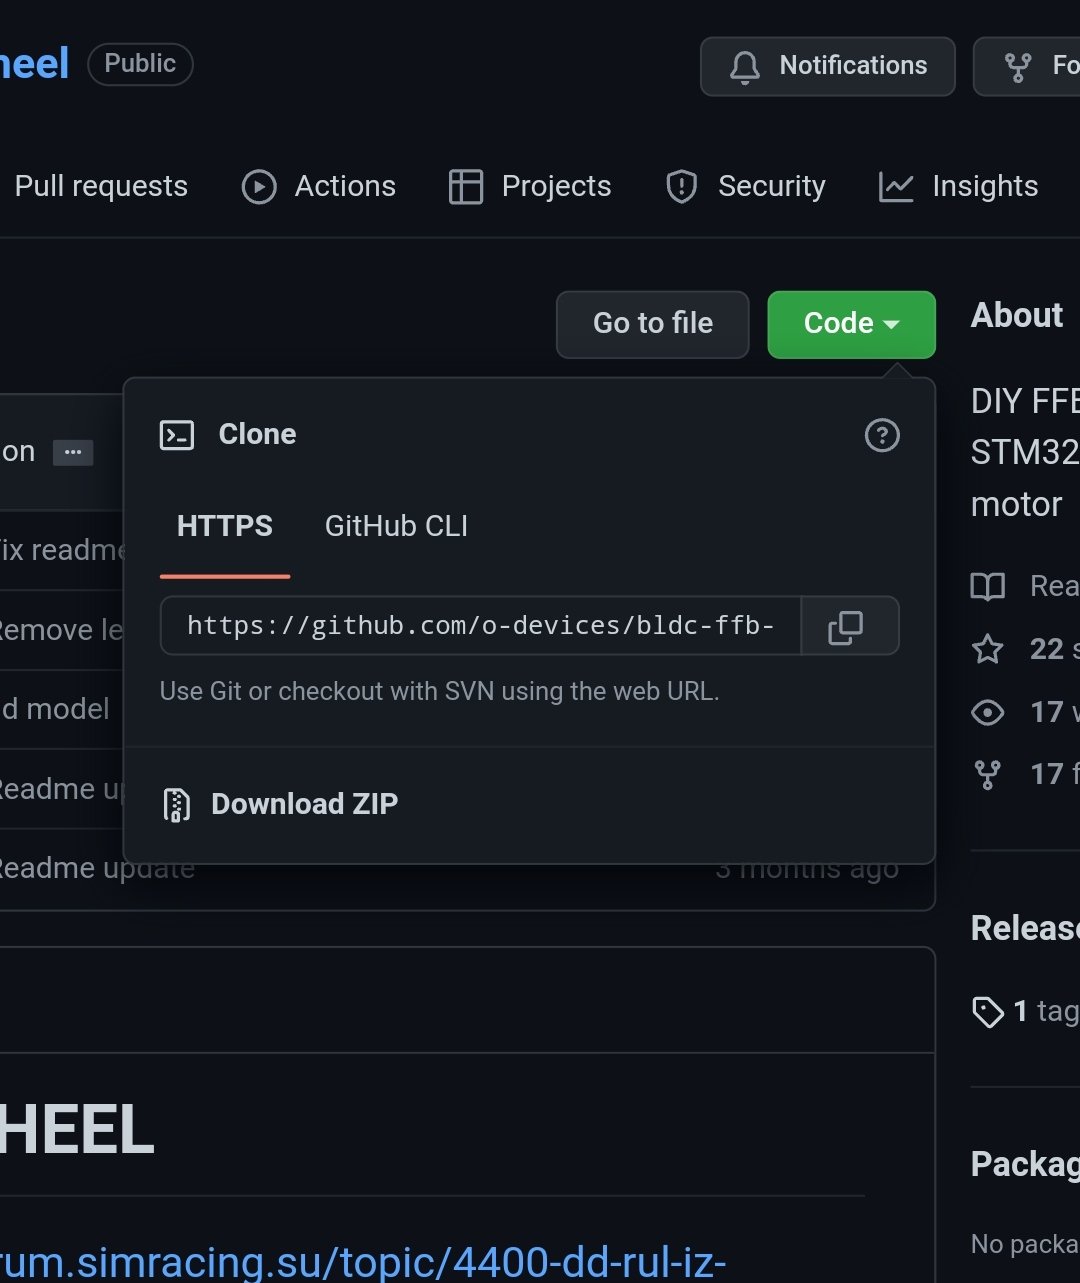This screenshot has height=1283, width=1080.
Task: Click the fork icon next to 17
Action: (x=988, y=774)
